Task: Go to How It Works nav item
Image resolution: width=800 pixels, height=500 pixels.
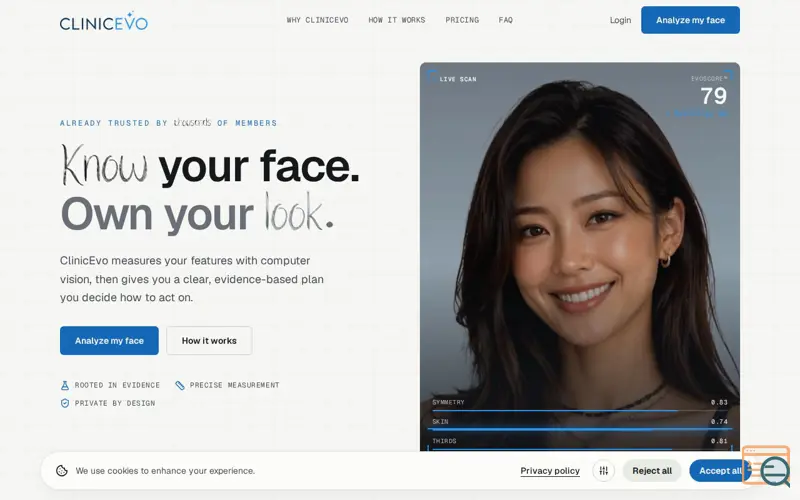Action: click(x=396, y=20)
